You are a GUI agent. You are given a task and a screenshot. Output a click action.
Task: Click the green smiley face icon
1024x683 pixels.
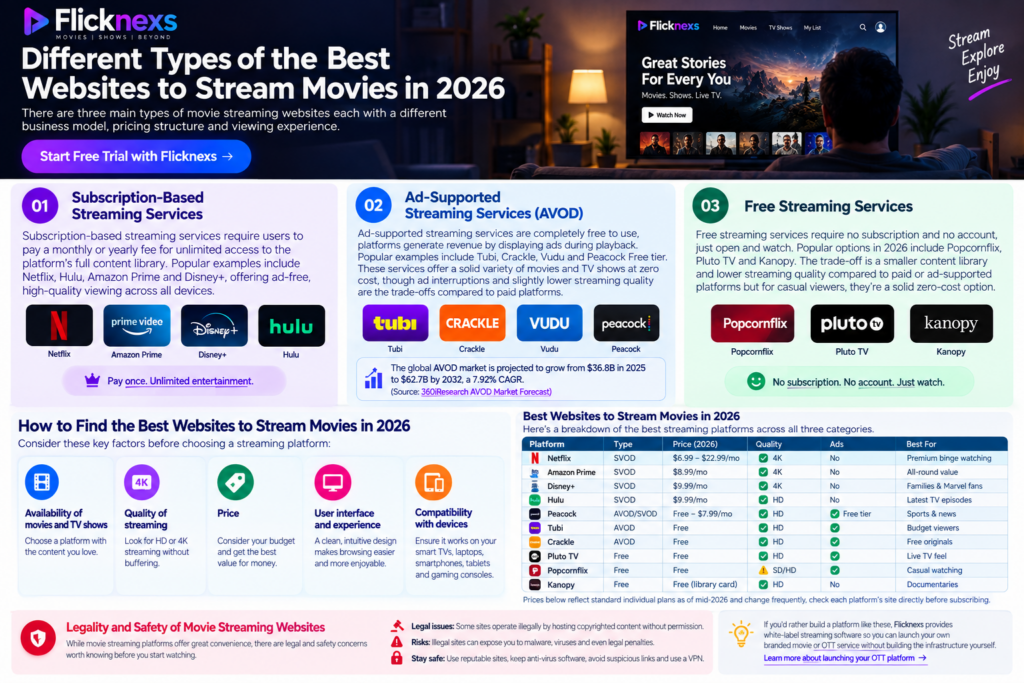tap(756, 381)
